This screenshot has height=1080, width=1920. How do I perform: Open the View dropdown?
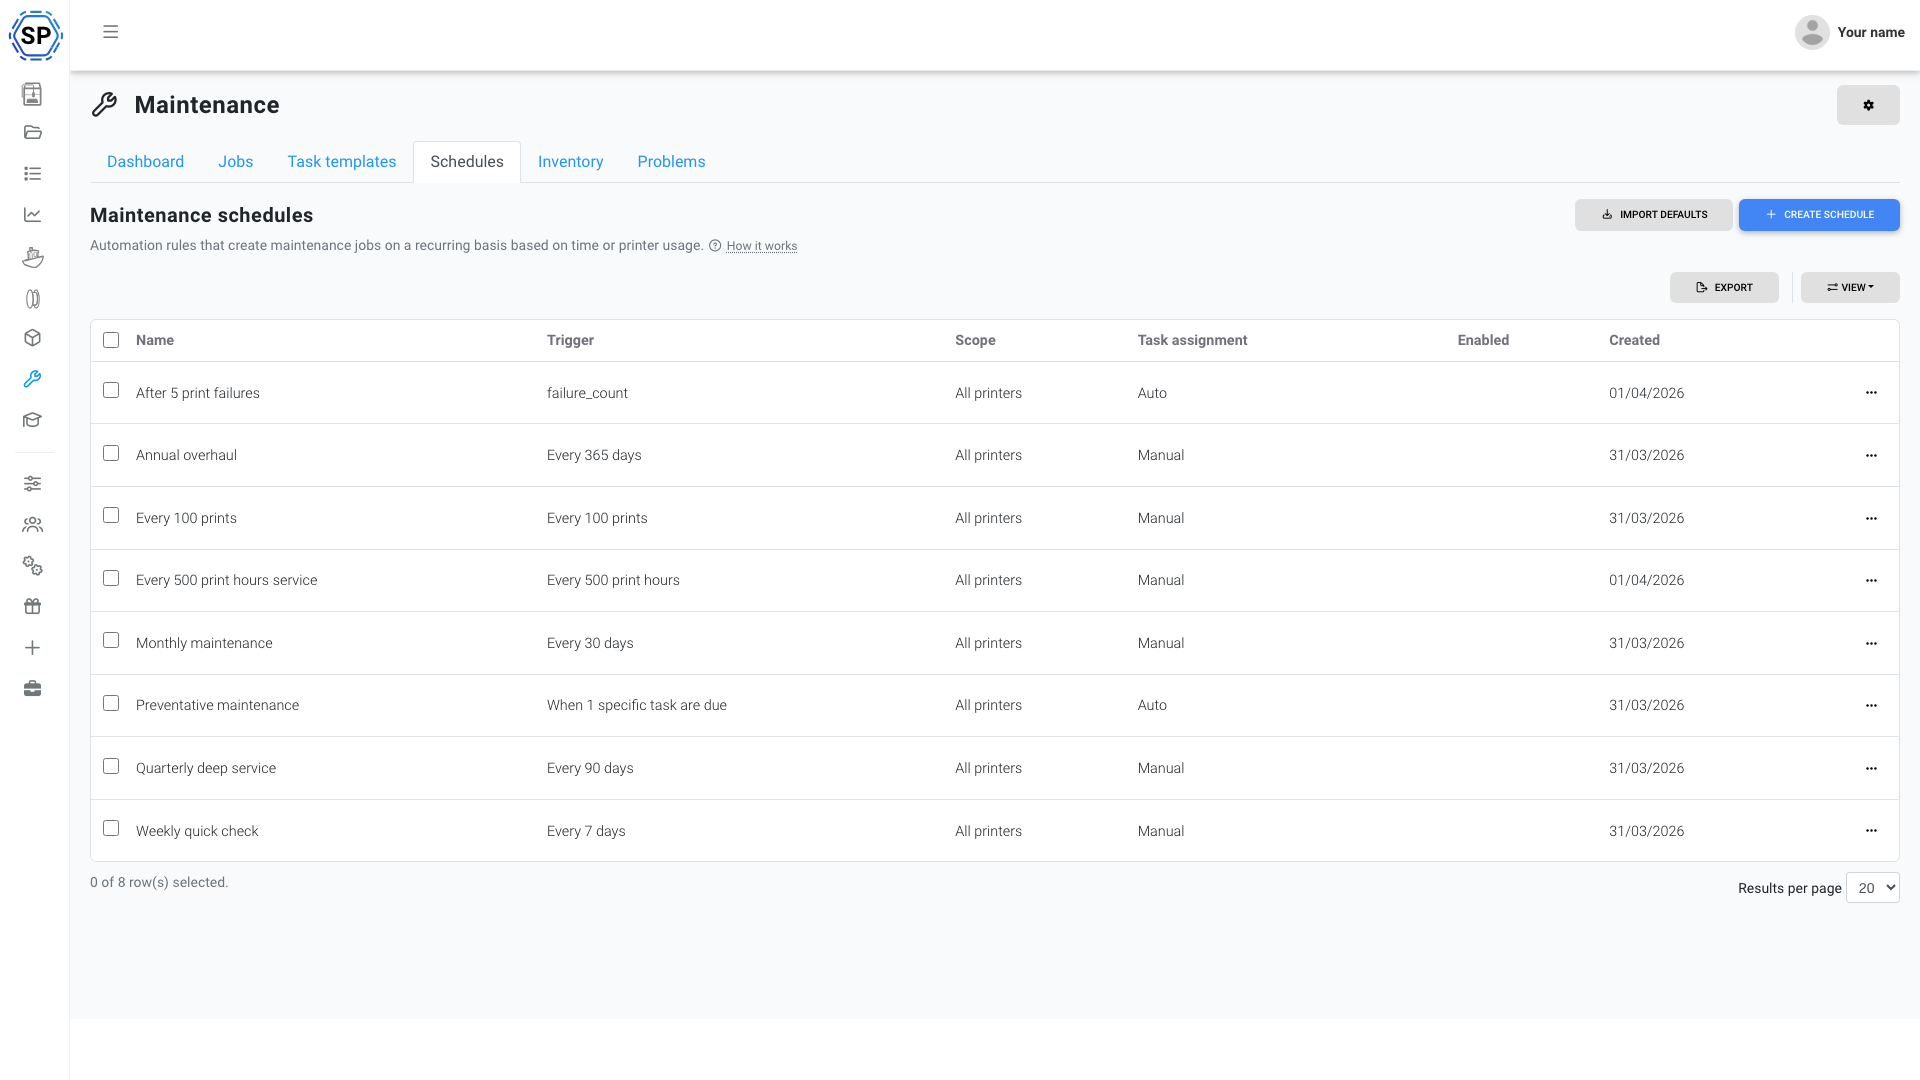pyautogui.click(x=1849, y=287)
